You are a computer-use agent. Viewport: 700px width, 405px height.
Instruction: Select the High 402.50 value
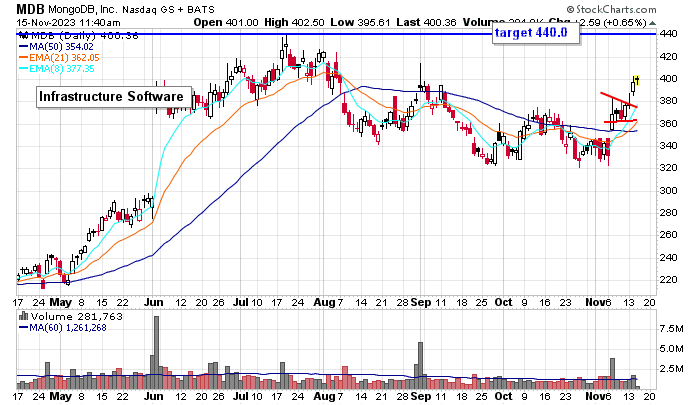point(294,22)
